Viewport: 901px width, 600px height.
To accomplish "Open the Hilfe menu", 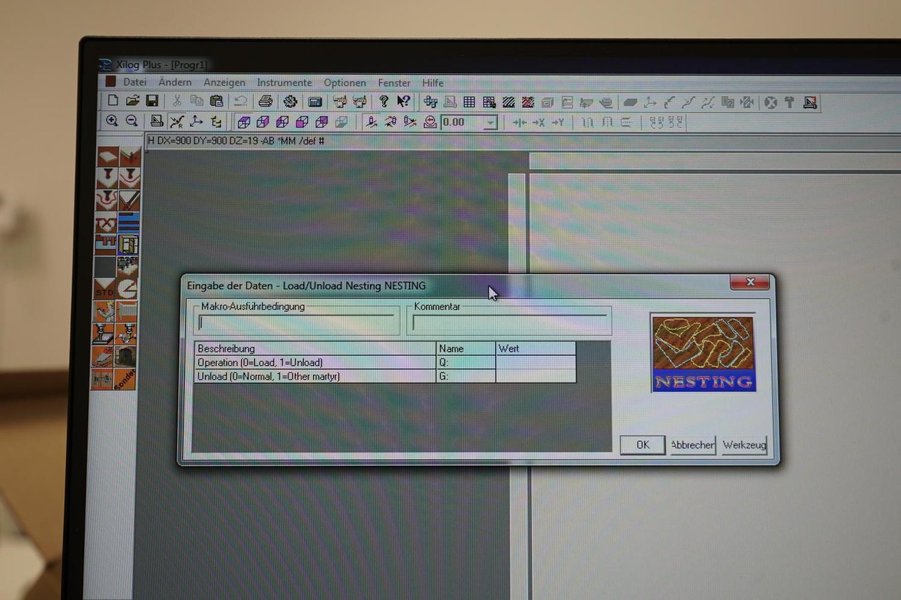I will [x=433, y=83].
